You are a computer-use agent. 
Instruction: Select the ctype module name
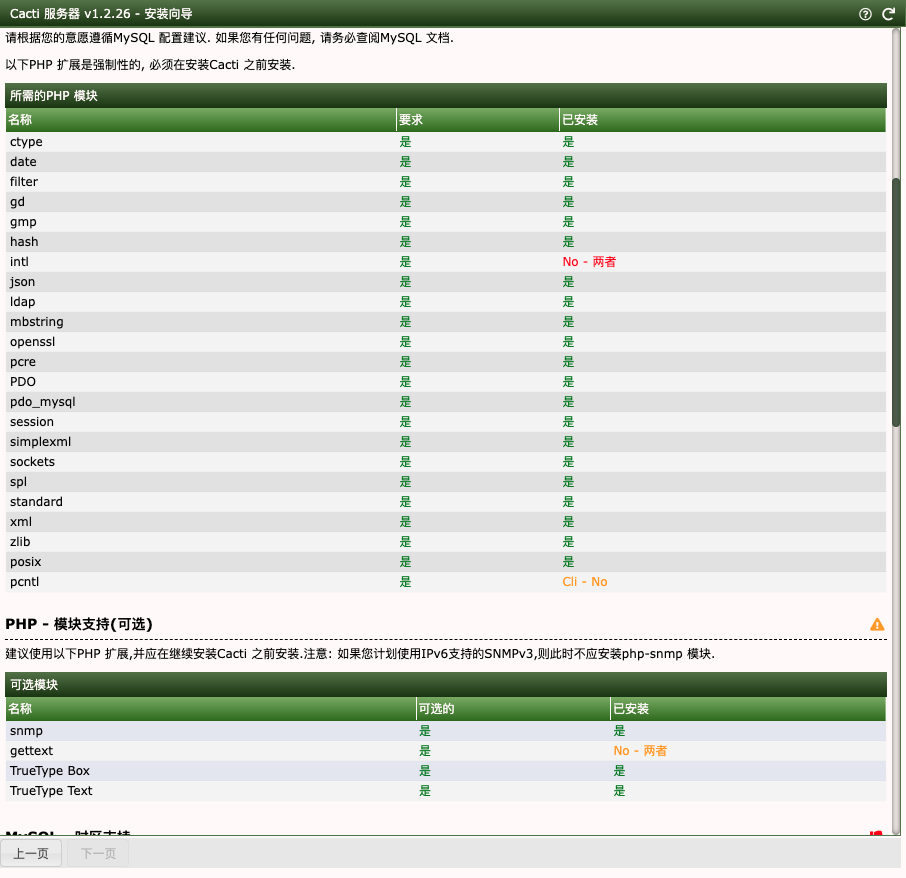[26, 142]
